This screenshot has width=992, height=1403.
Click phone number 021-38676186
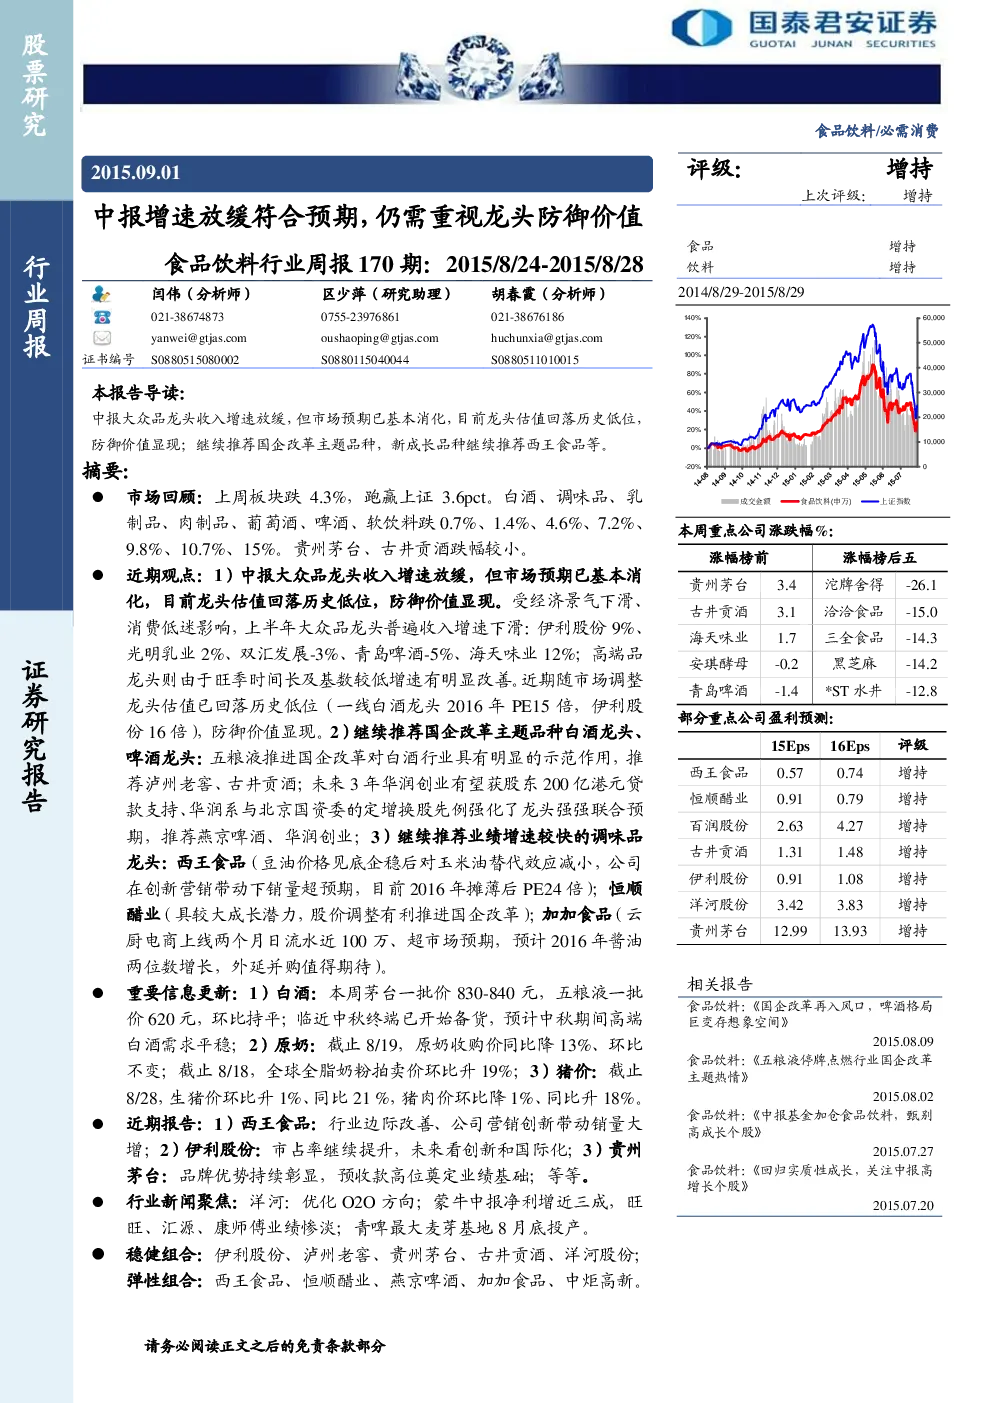pos(527,317)
